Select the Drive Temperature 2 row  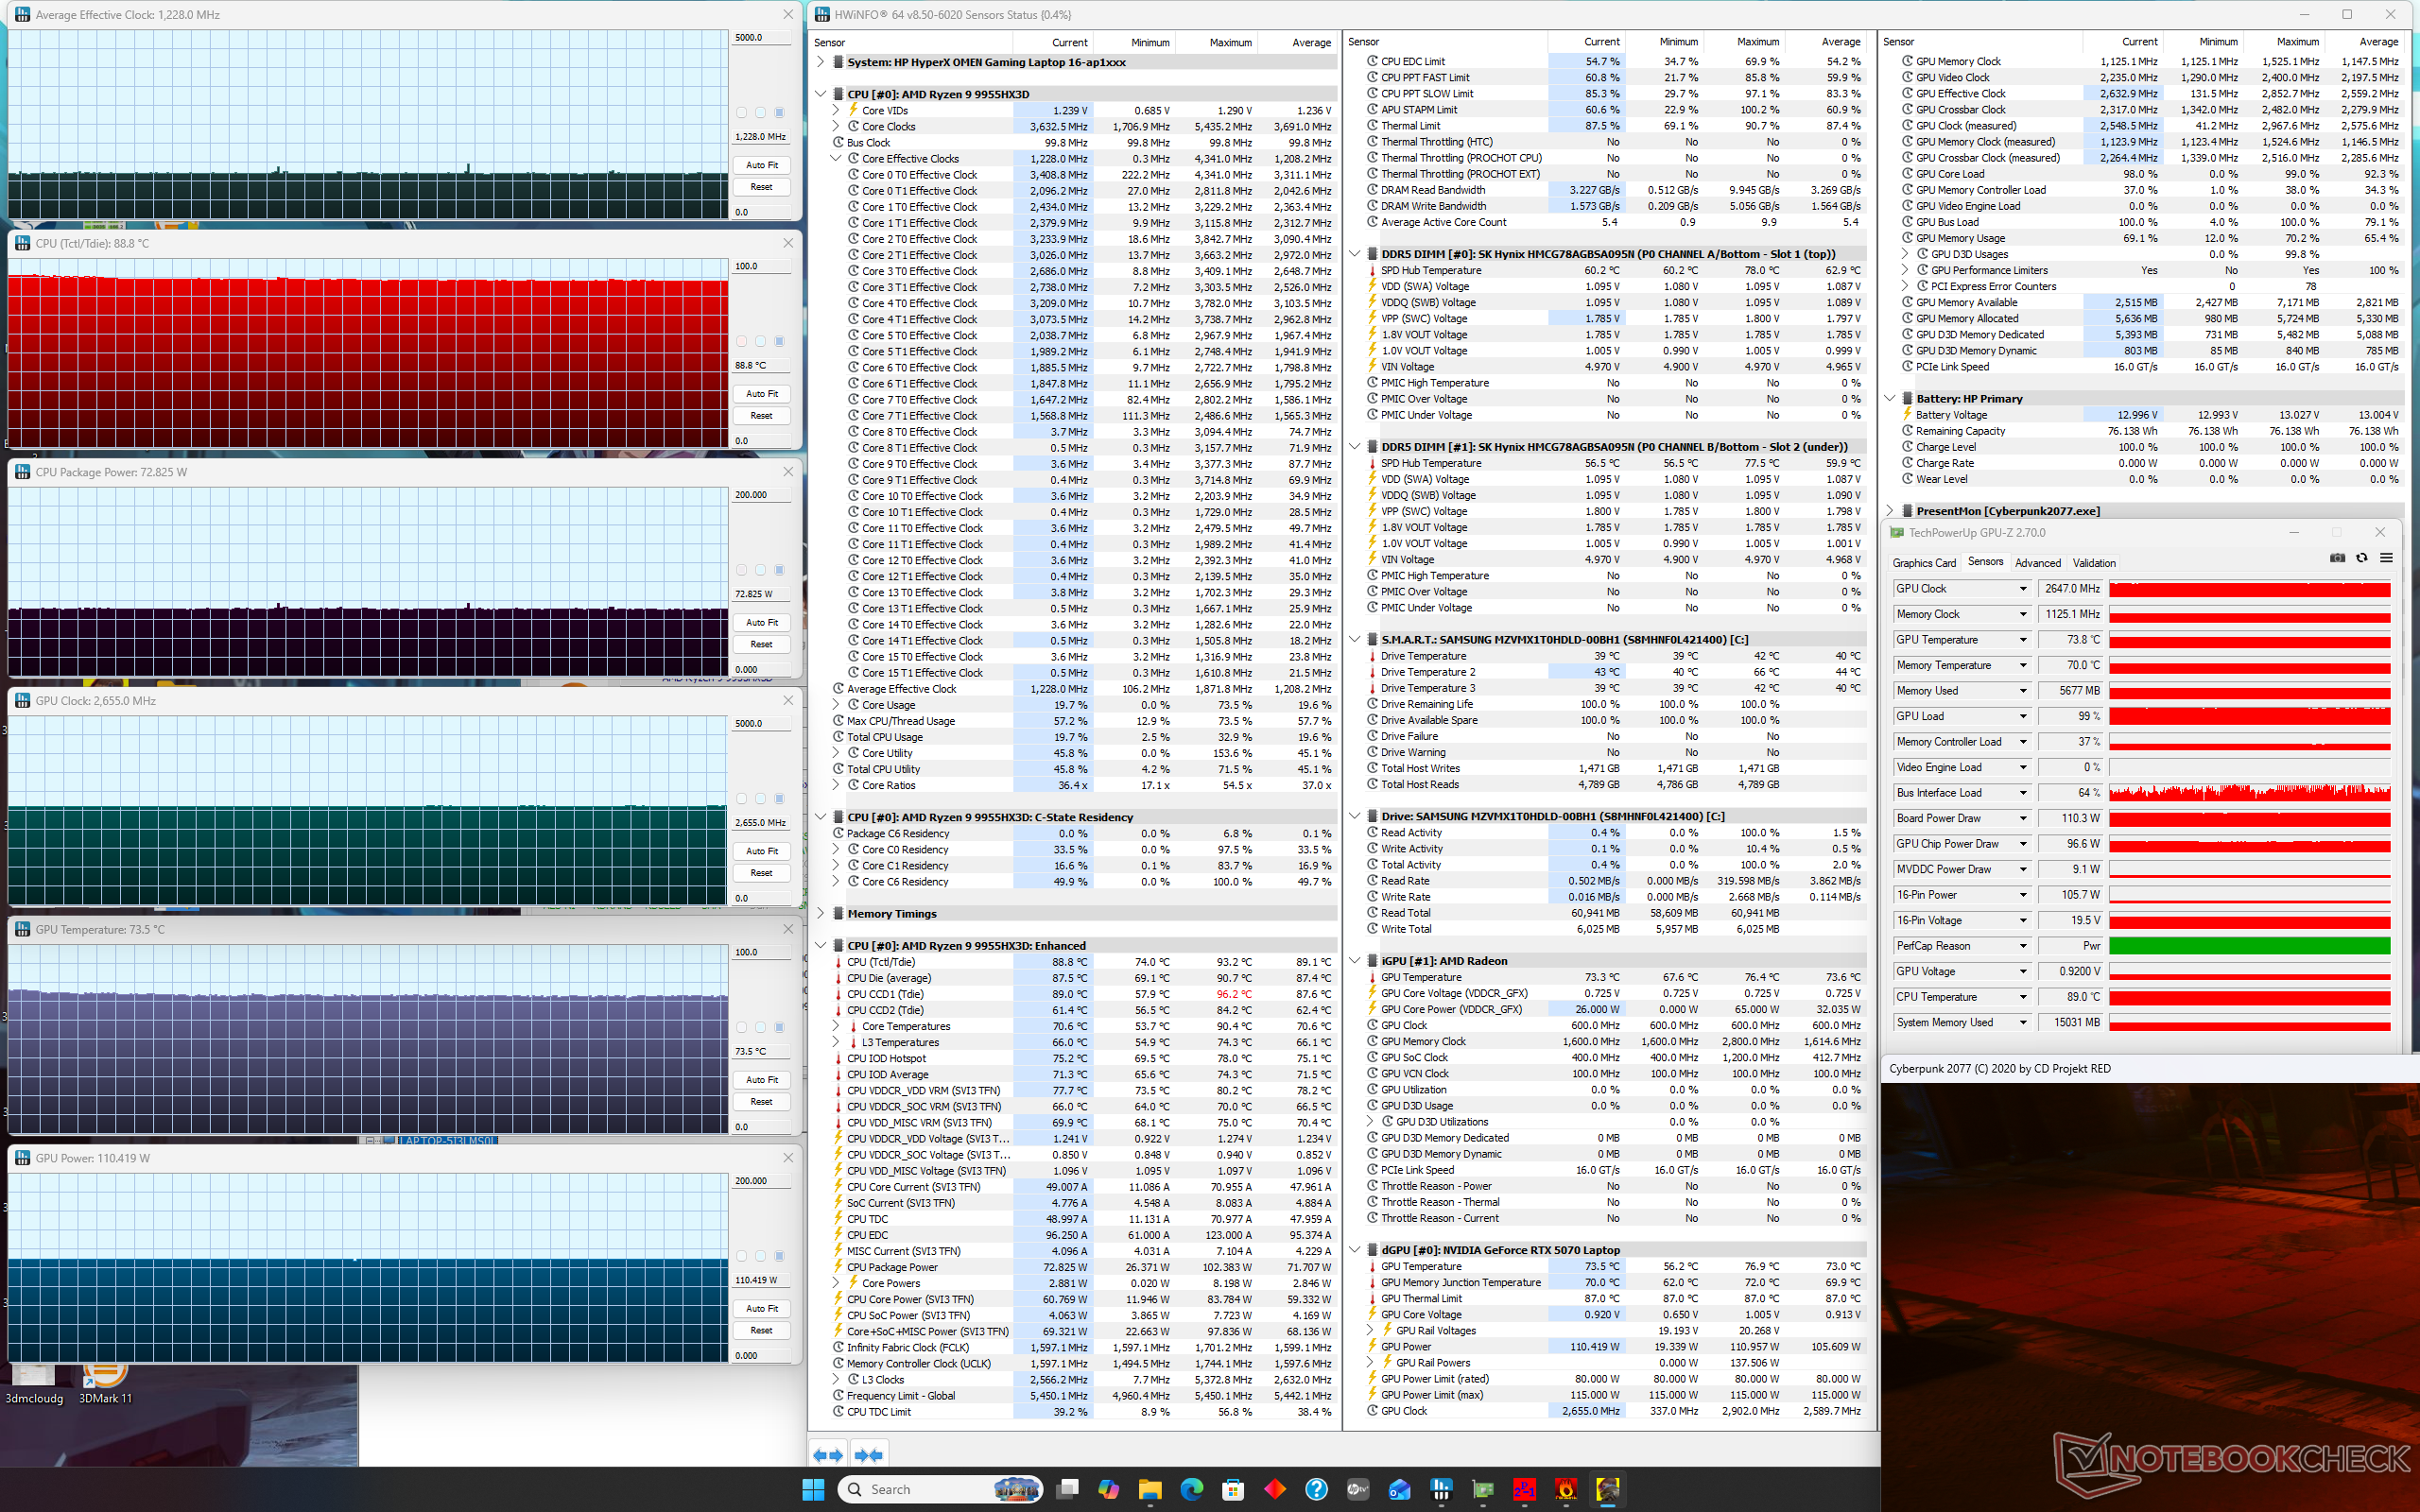[1608, 672]
